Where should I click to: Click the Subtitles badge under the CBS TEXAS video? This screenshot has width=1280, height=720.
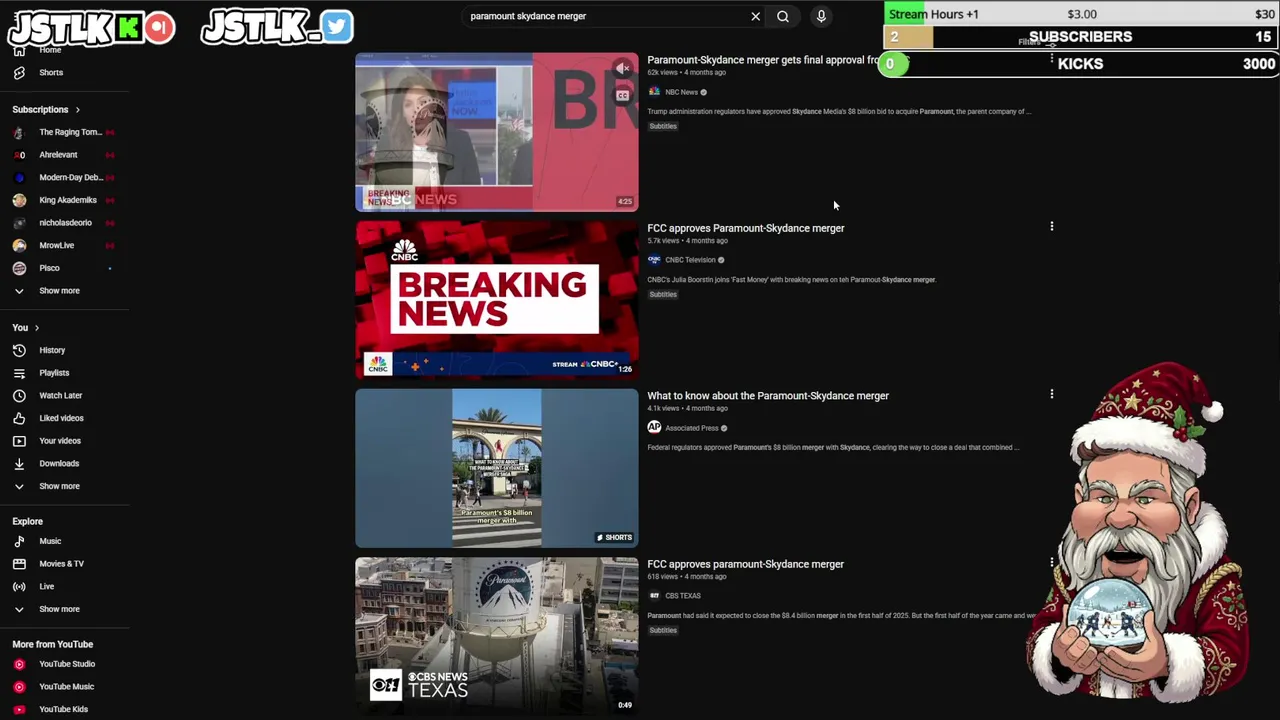point(663,630)
